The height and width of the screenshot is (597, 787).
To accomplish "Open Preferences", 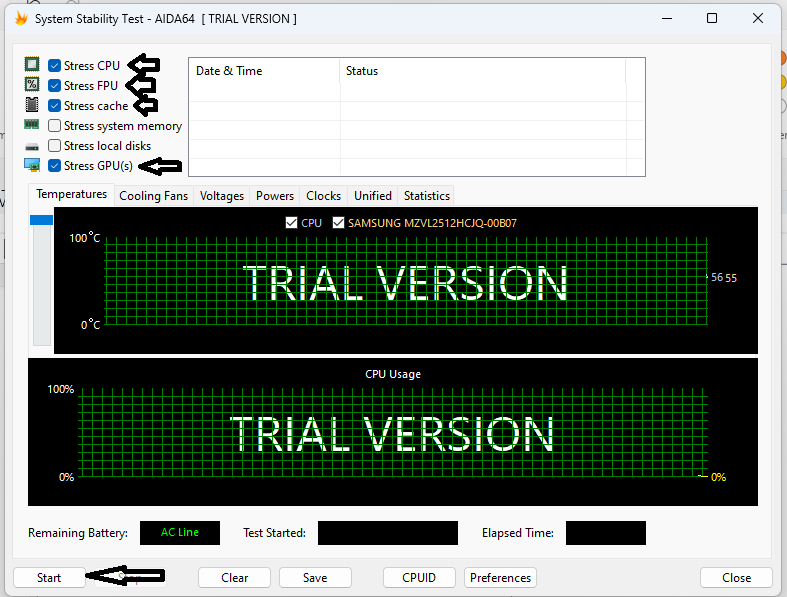I will click(500, 577).
